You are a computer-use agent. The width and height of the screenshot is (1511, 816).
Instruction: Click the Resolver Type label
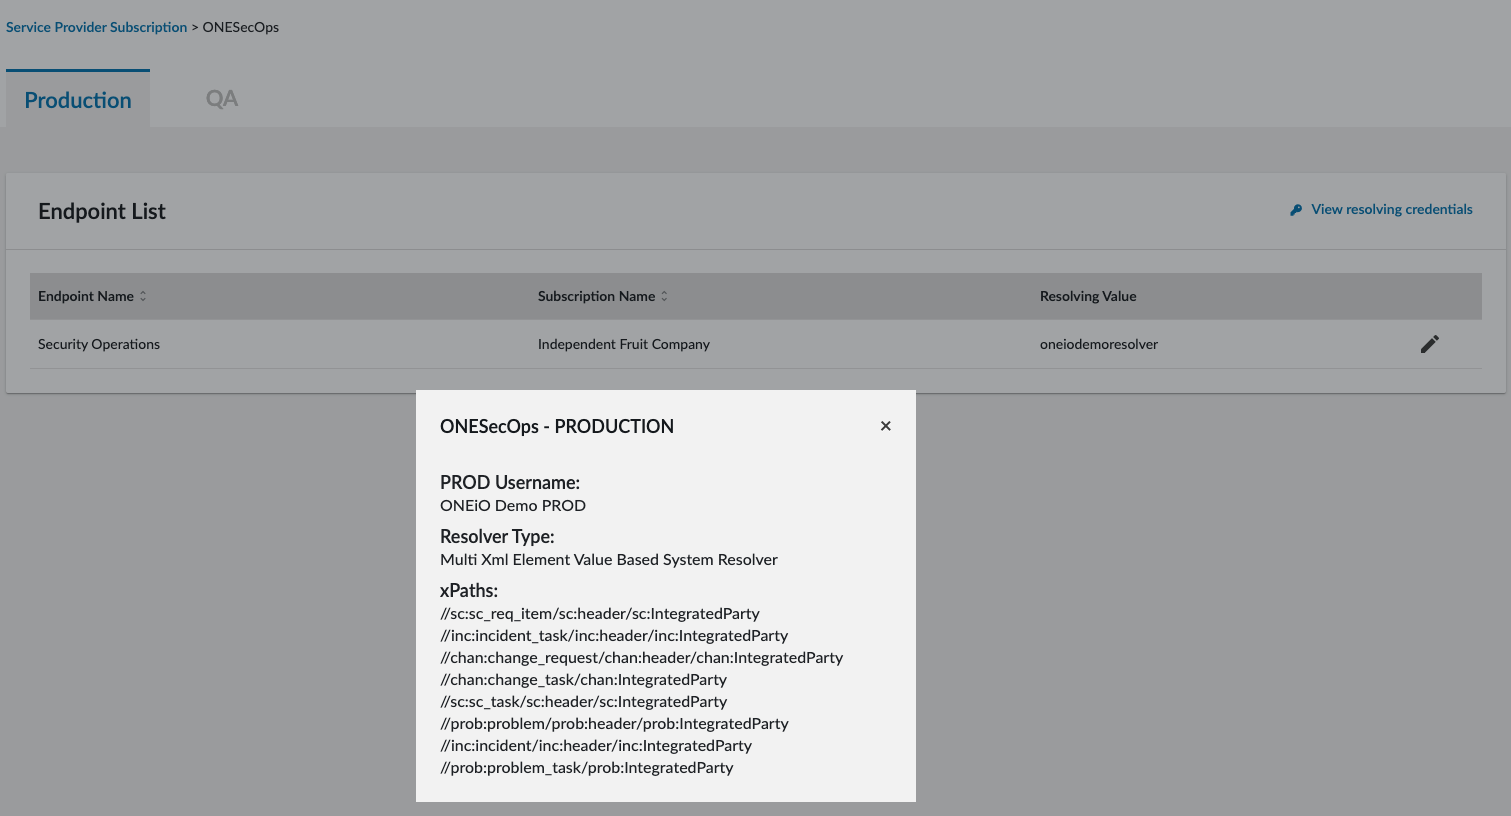(x=497, y=536)
